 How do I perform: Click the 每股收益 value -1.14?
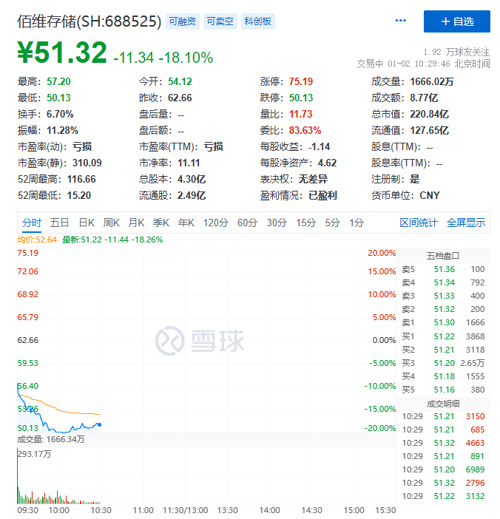click(319, 147)
